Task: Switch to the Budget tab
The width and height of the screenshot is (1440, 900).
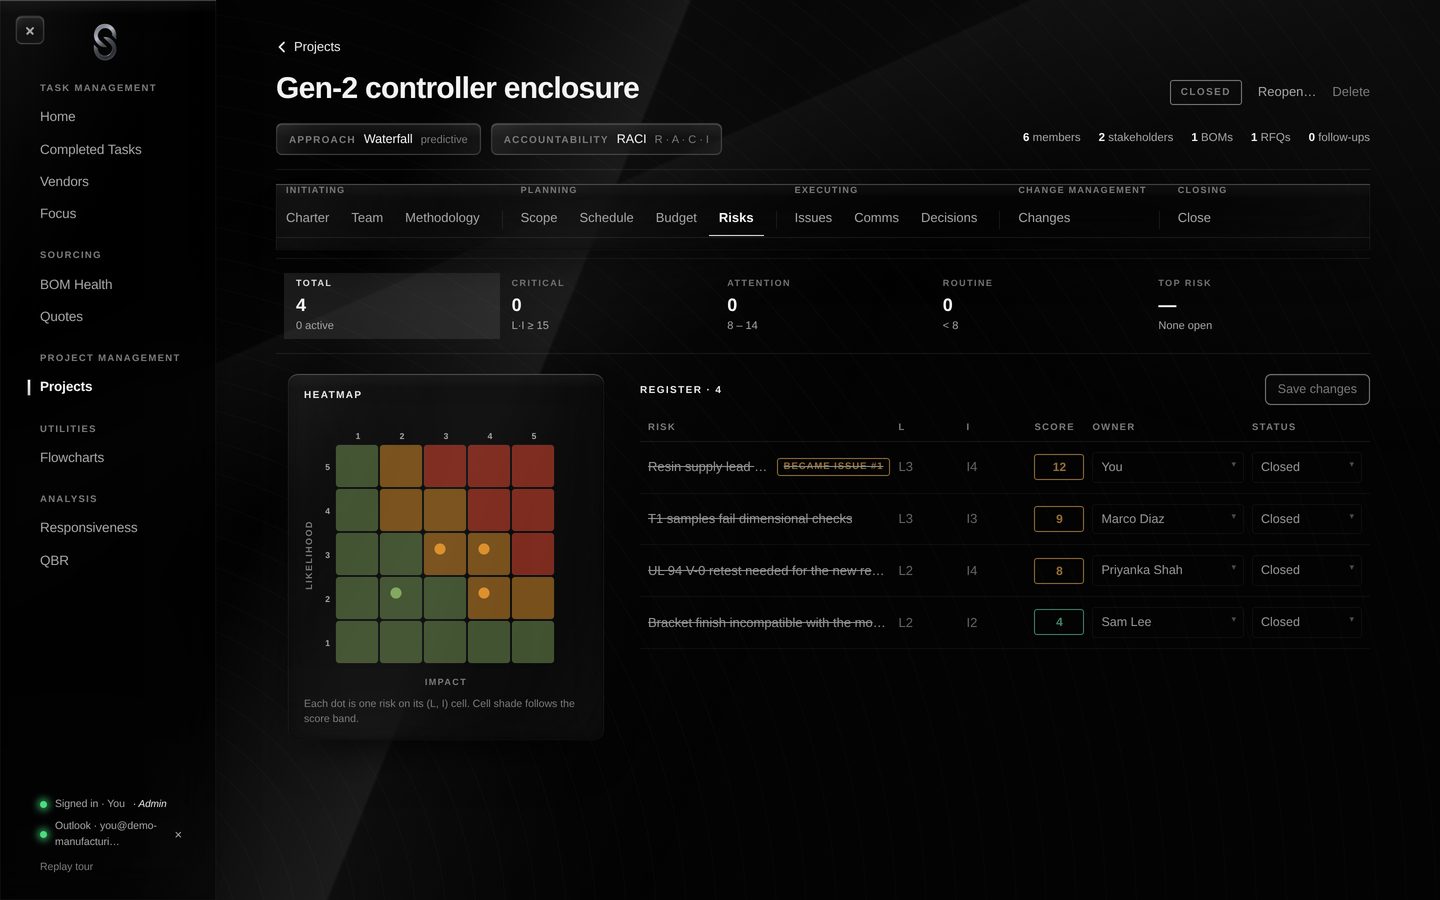Action: (676, 218)
